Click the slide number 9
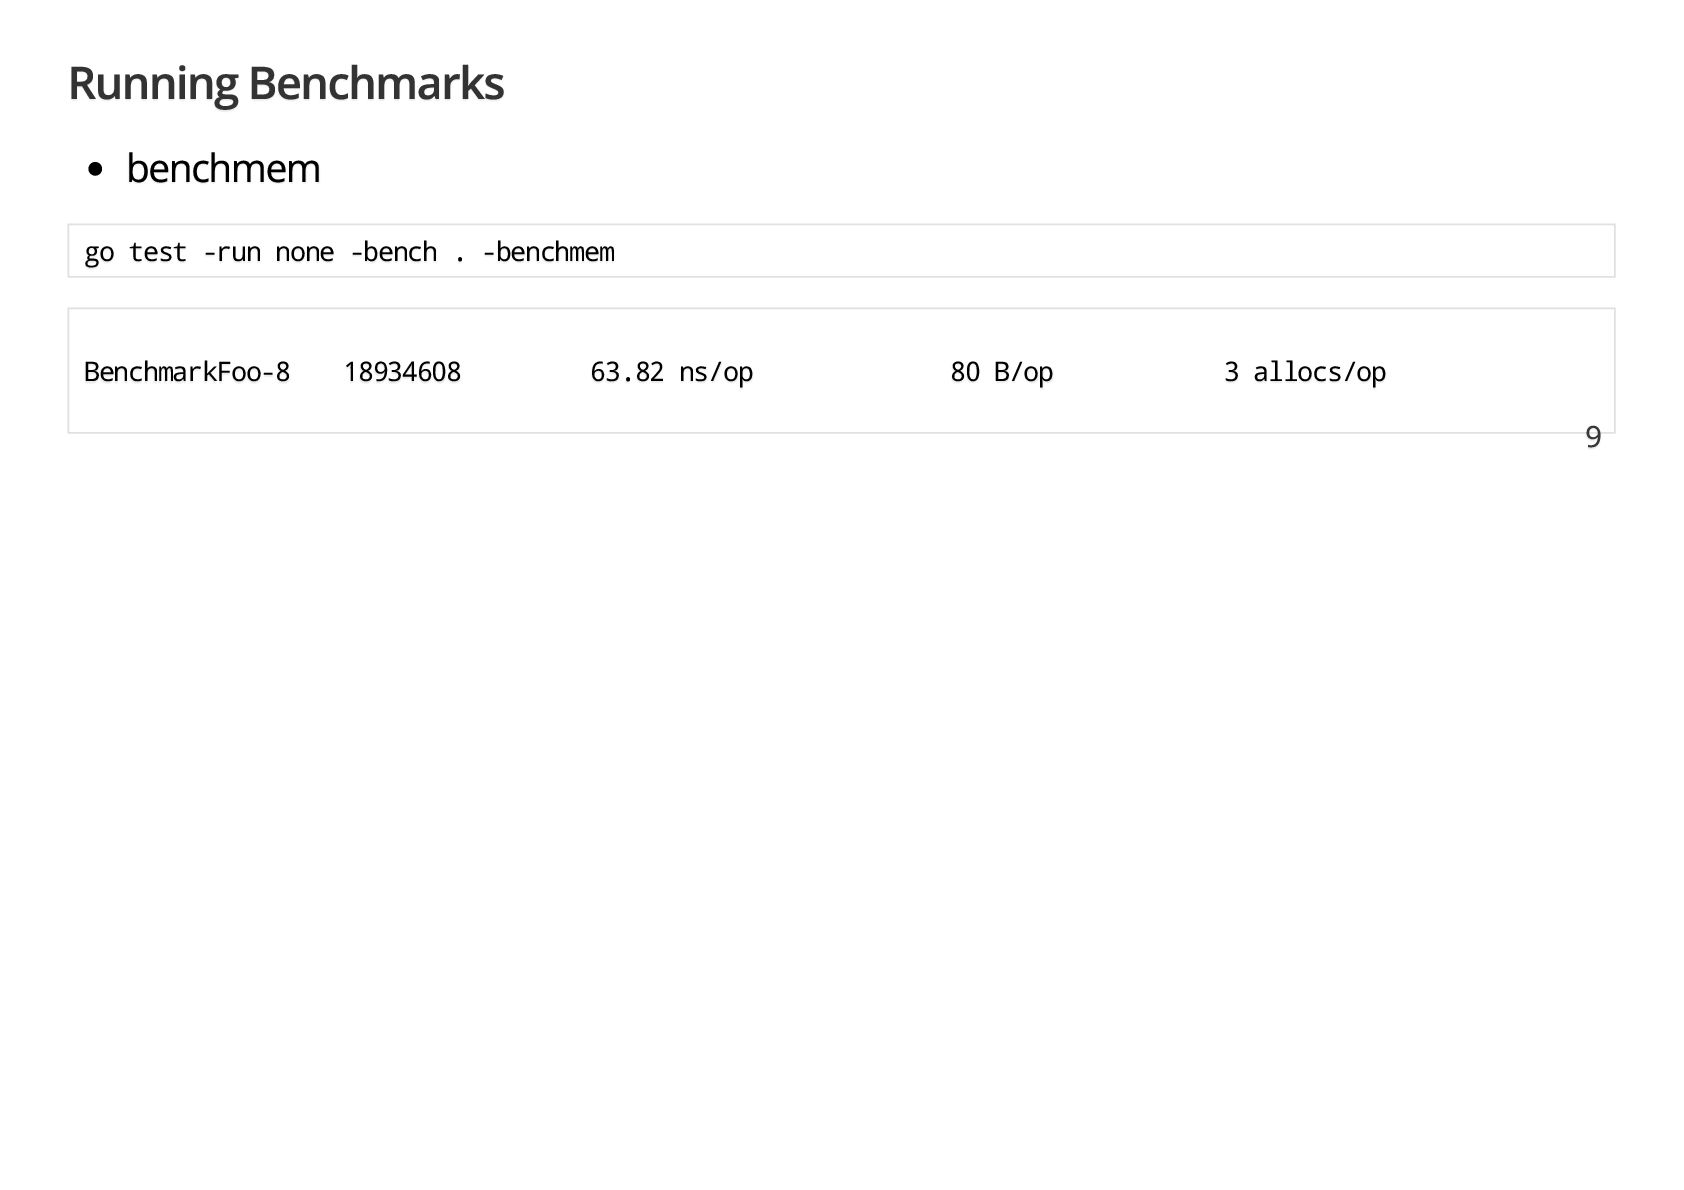Screen dimensions: 1684x1190 click(x=1592, y=437)
